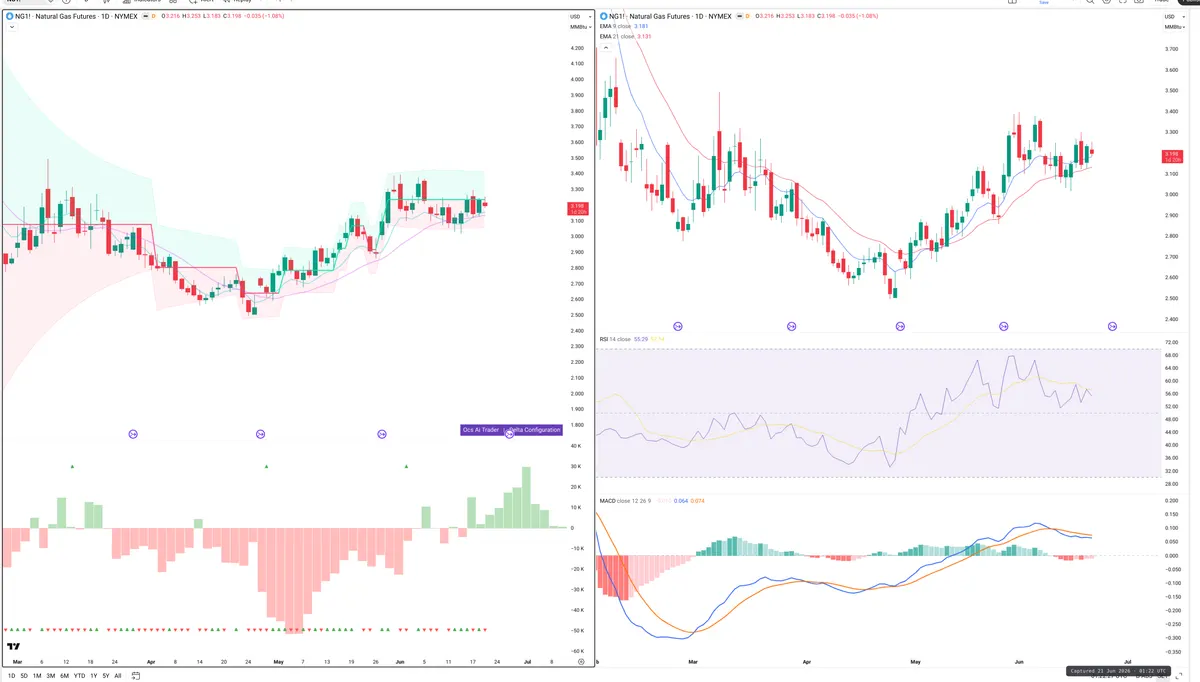1200x682 pixels.
Task: Select the 5D date range
Action: click(x=24, y=676)
